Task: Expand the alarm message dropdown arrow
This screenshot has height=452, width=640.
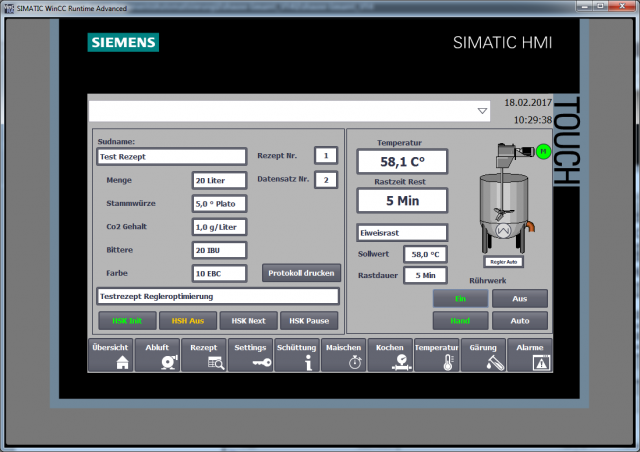Action: 482,111
